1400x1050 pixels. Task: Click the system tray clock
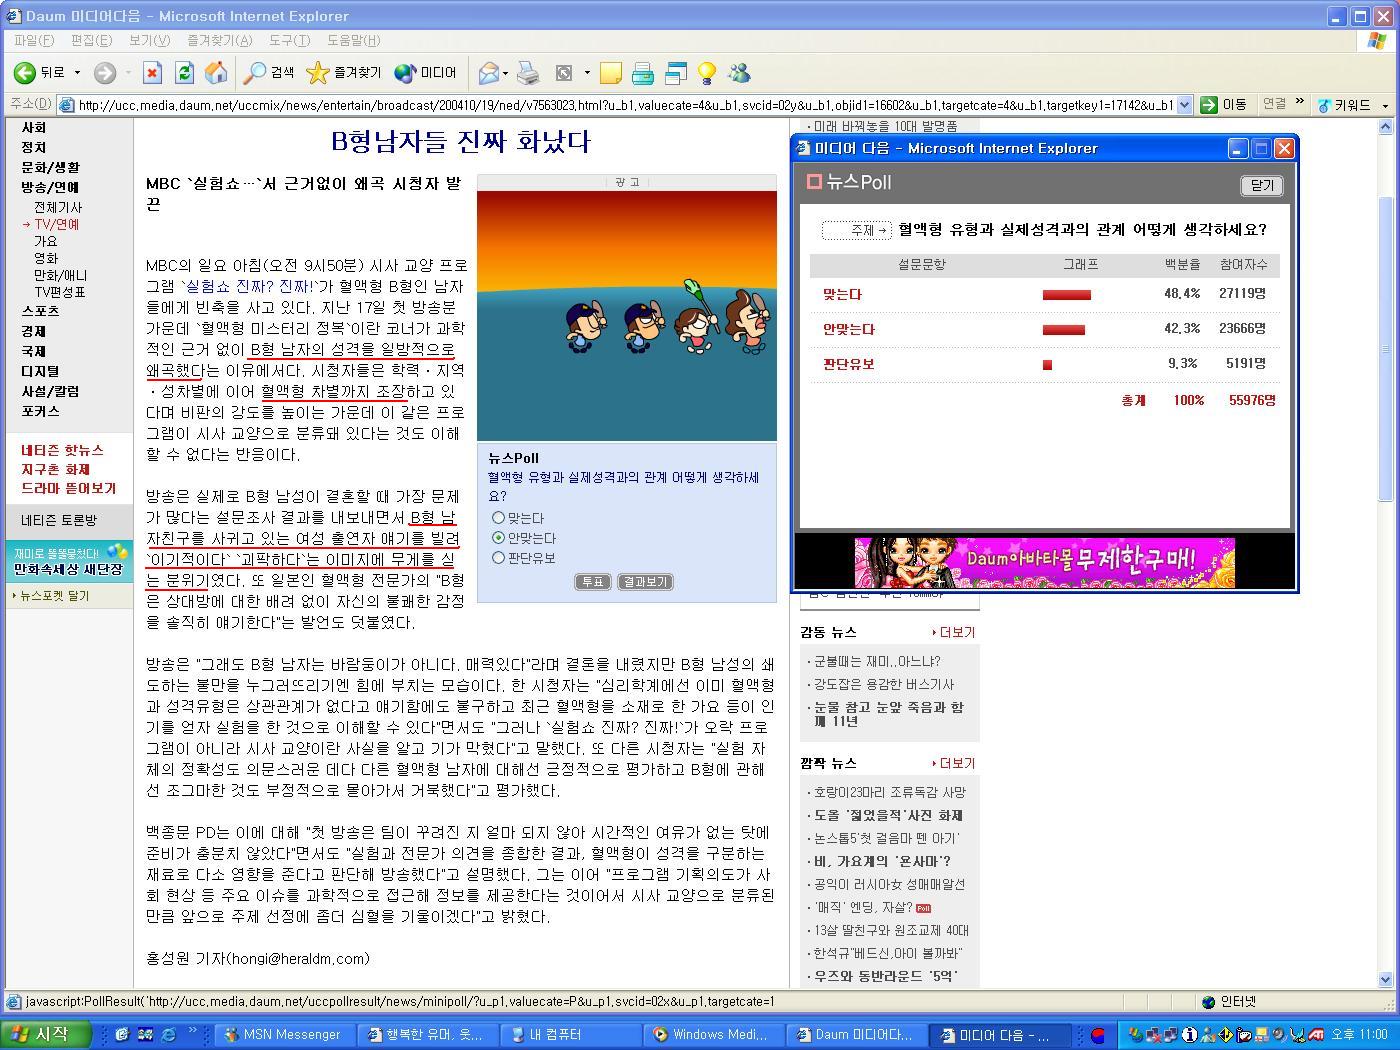point(1359,1035)
